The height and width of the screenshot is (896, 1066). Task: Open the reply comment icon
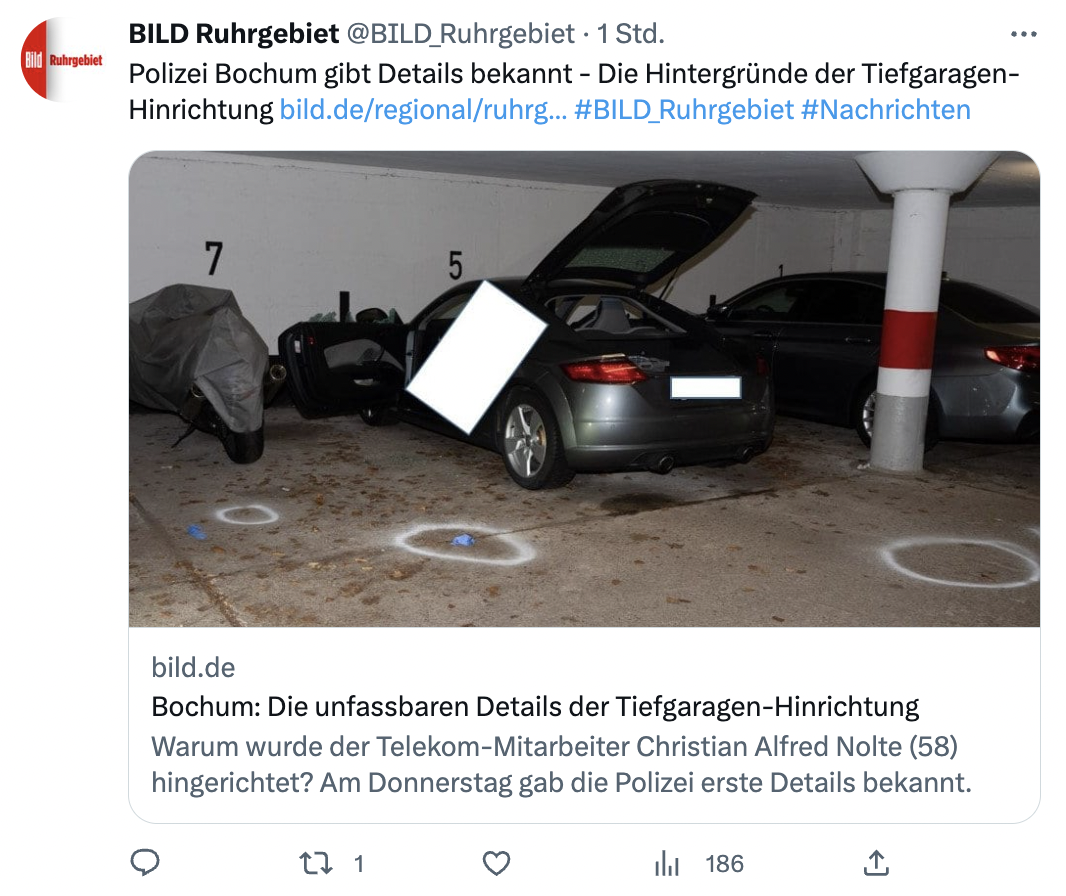pos(144,863)
